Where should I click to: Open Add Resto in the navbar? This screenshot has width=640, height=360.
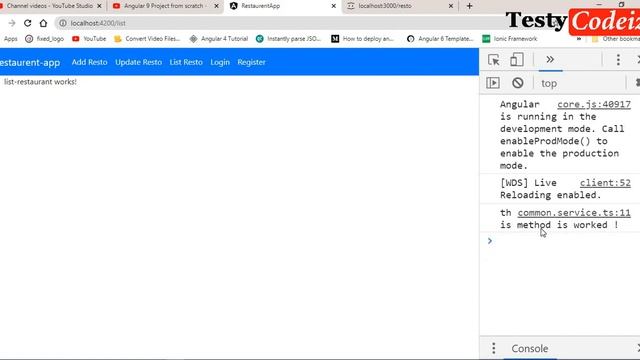pyautogui.click(x=89, y=62)
